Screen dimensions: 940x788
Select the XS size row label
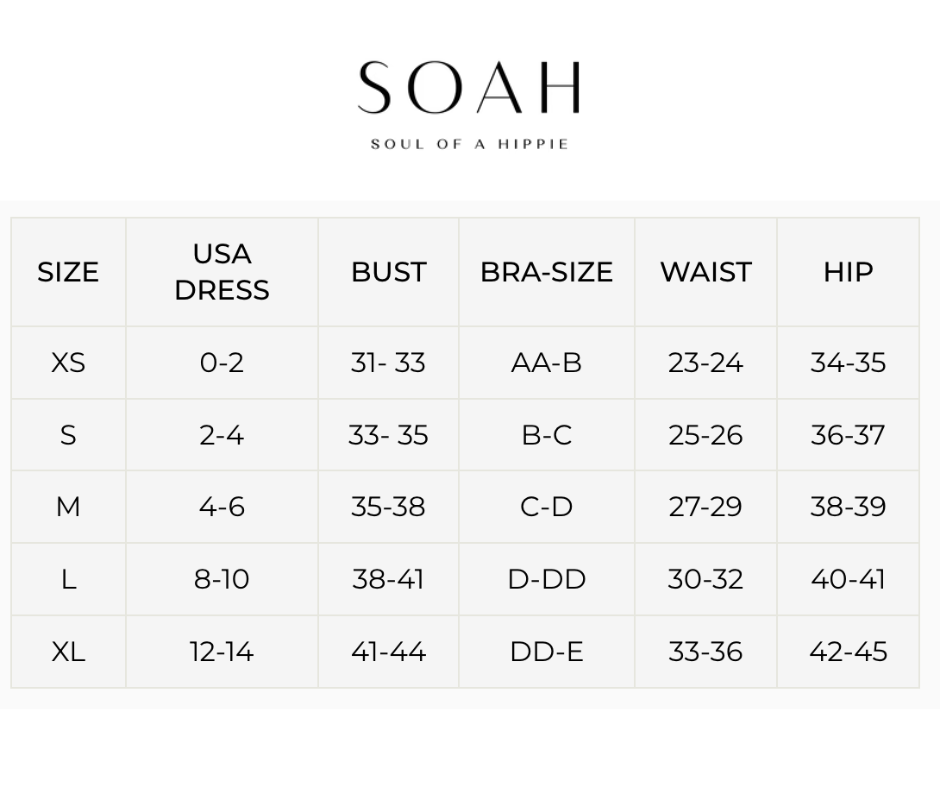[x=68, y=362]
